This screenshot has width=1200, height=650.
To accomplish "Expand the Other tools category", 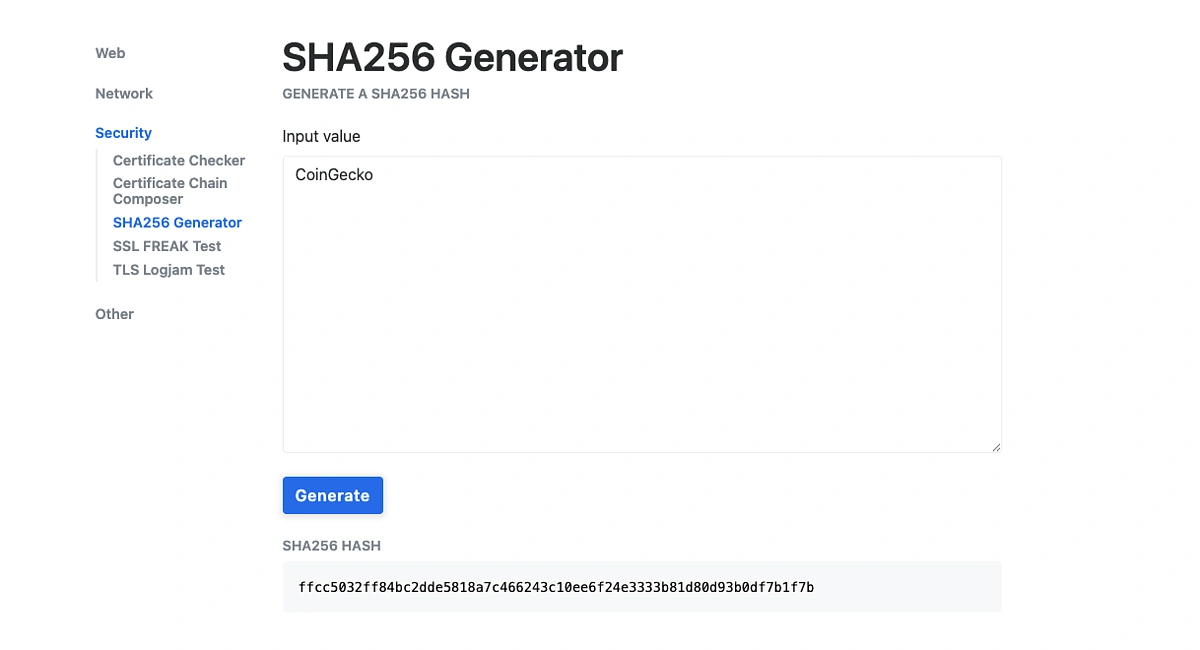I will (x=114, y=314).
